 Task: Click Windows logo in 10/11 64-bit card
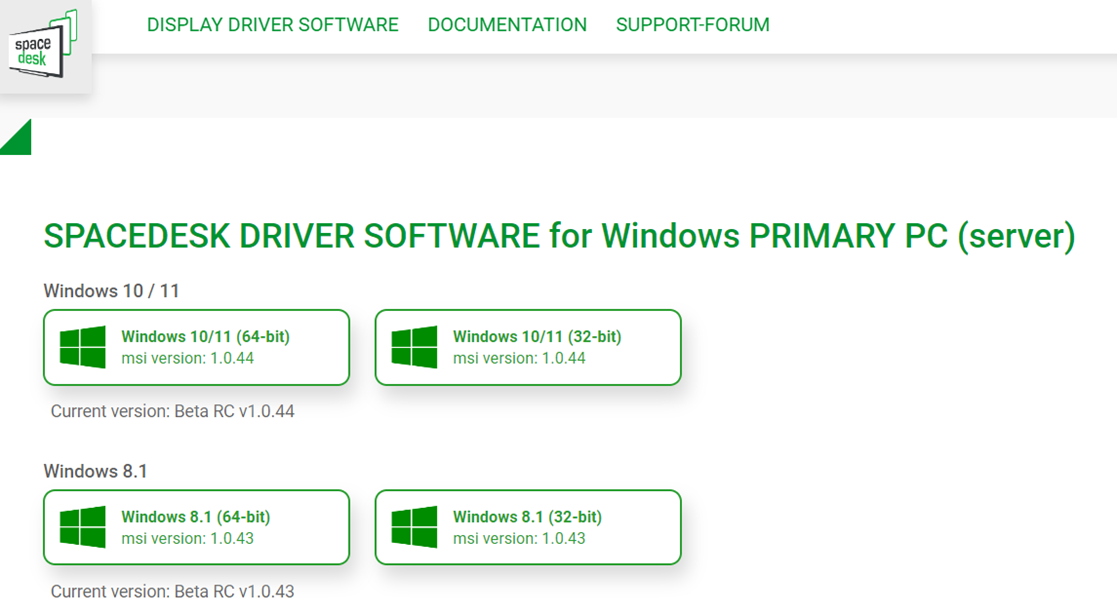coord(83,347)
